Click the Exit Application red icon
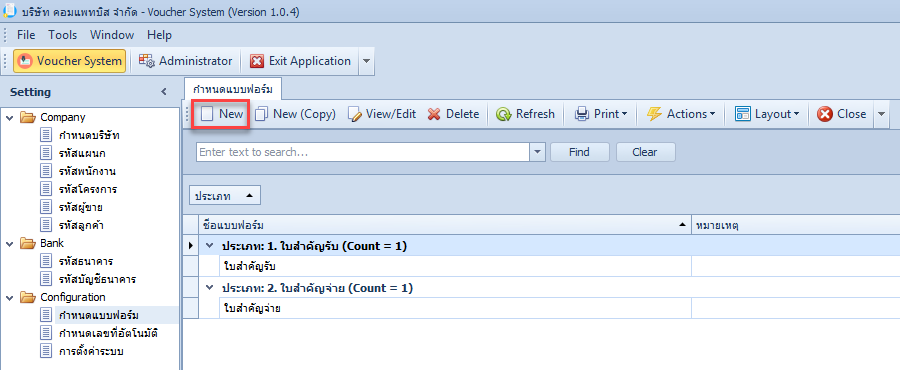 pos(257,61)
